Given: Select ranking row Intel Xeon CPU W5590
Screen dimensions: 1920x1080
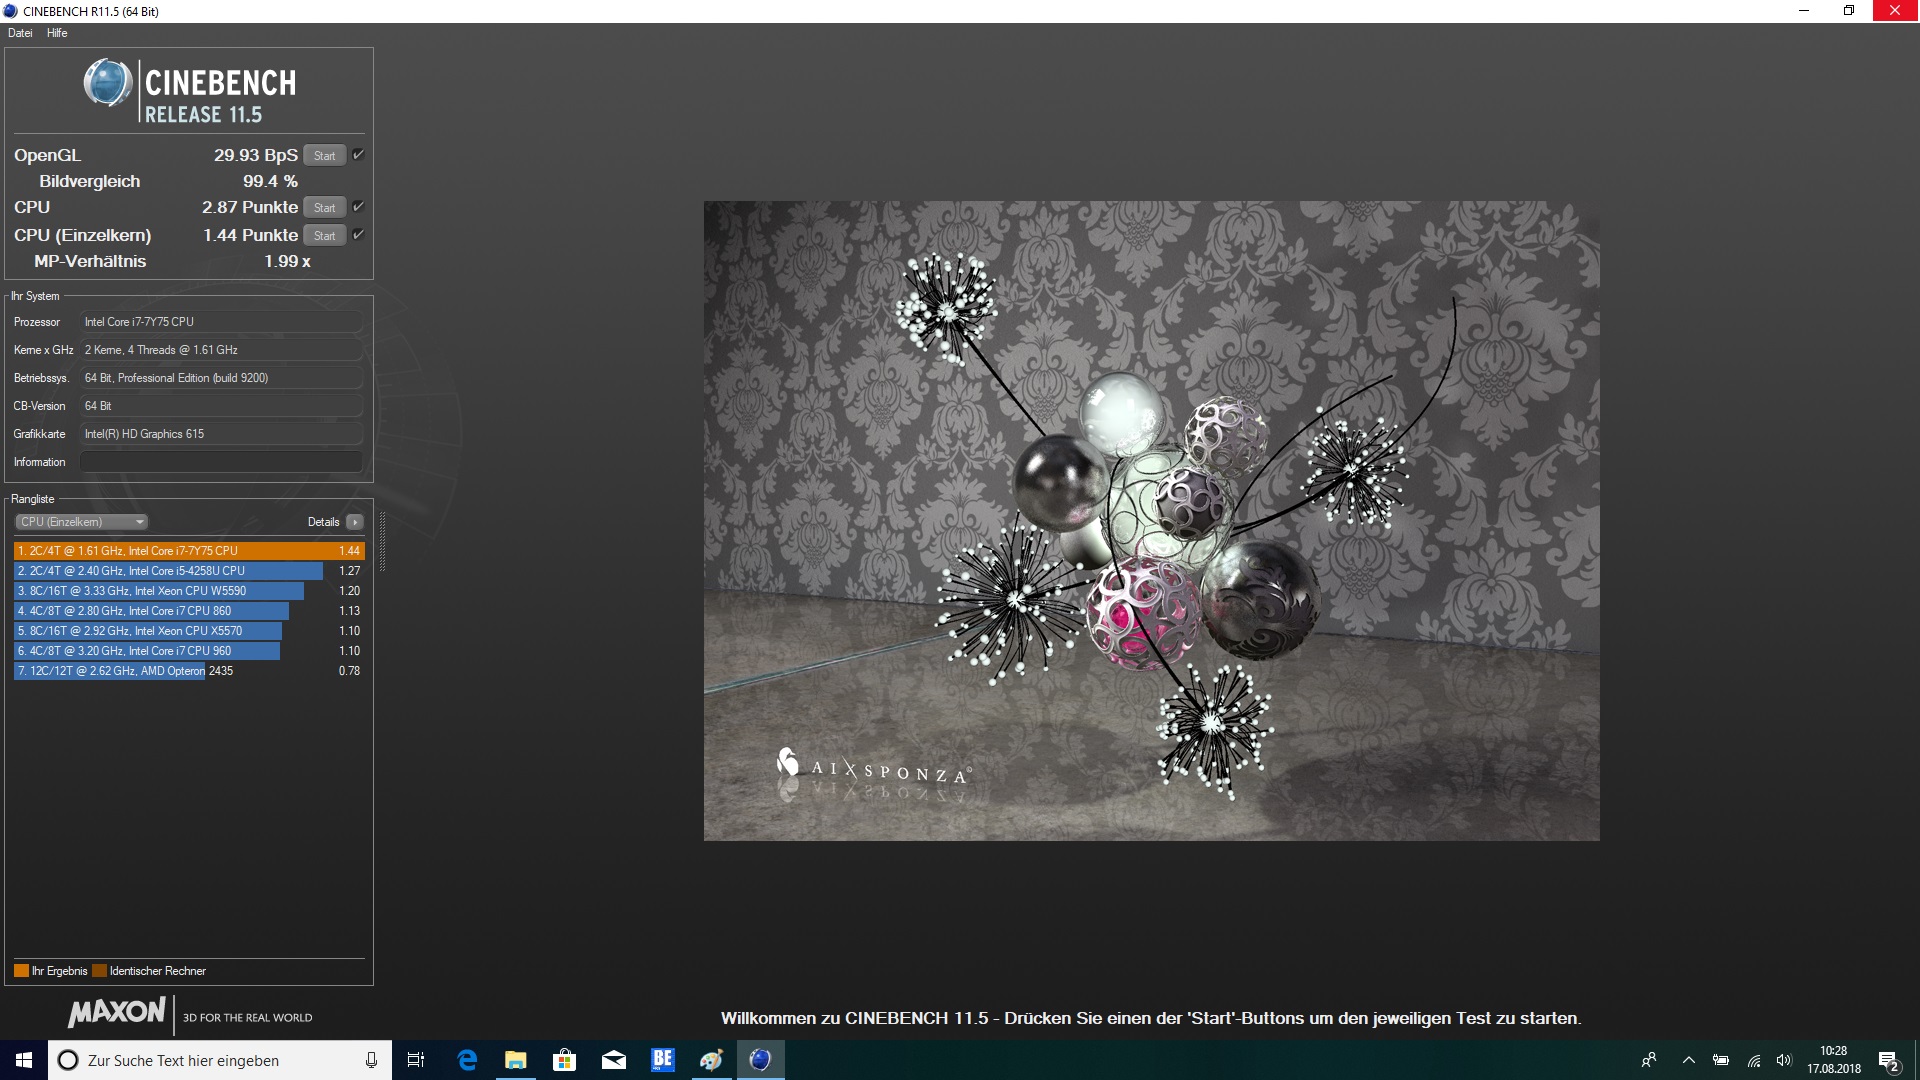Looking at the screenshot, I should click(x=189, y=591).
